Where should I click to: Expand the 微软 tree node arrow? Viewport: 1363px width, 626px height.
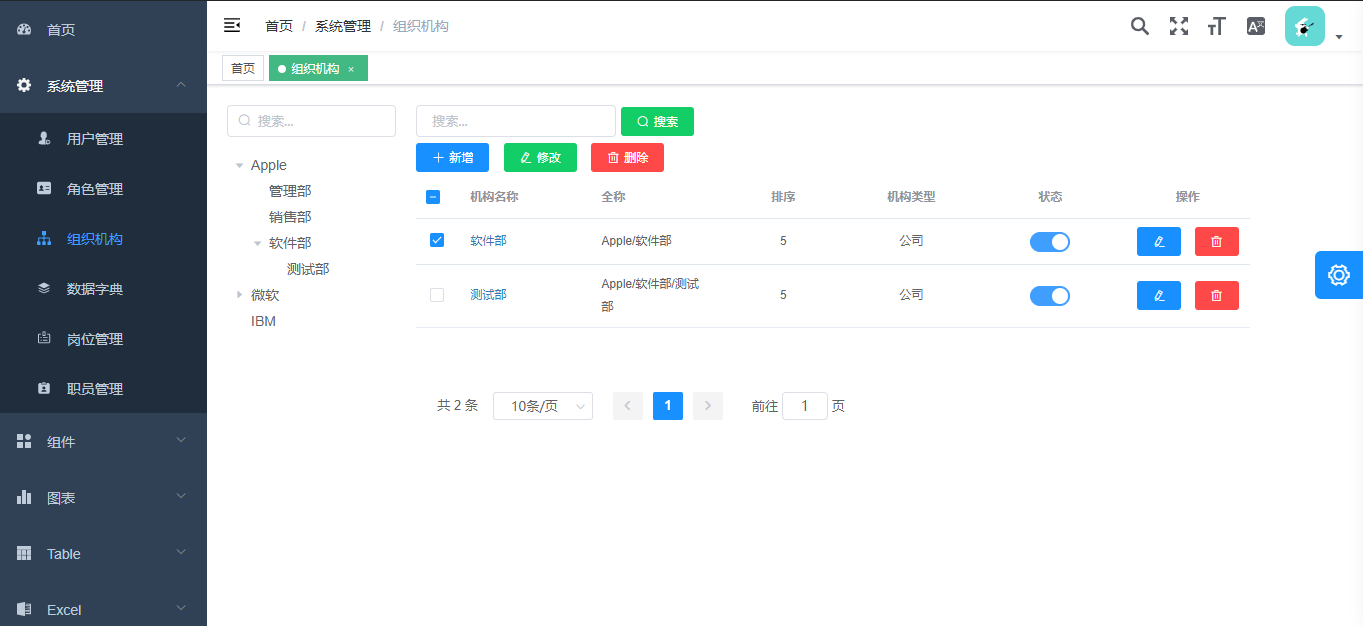[239, 295]
